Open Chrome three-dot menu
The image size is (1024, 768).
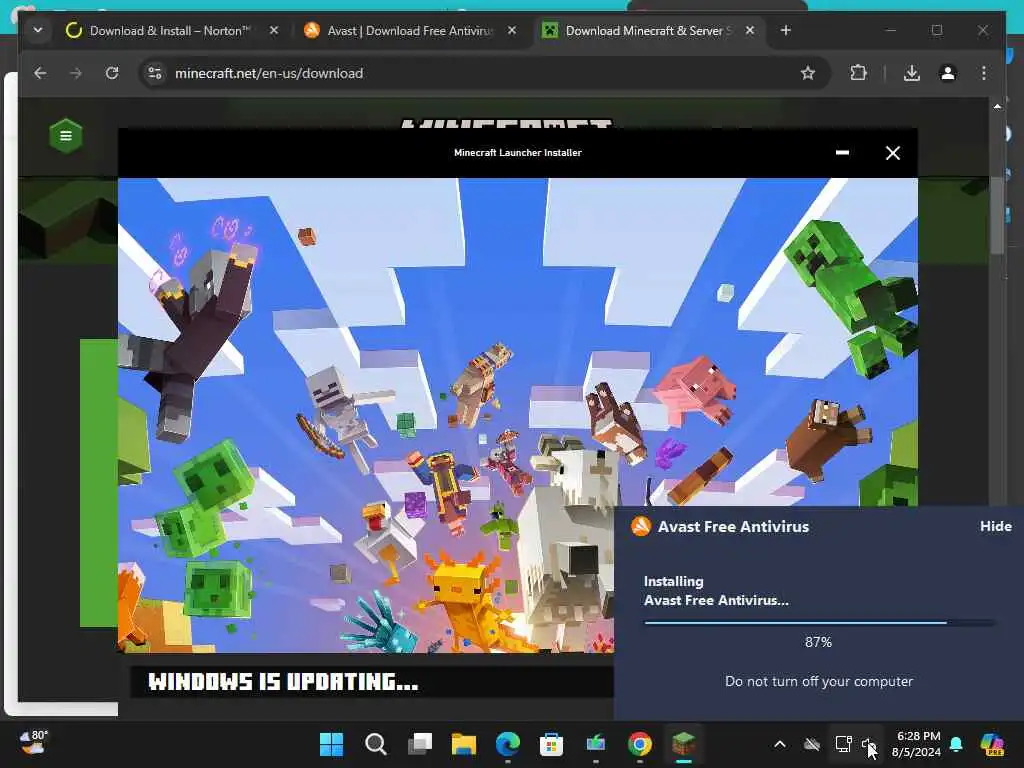point(984,73)
